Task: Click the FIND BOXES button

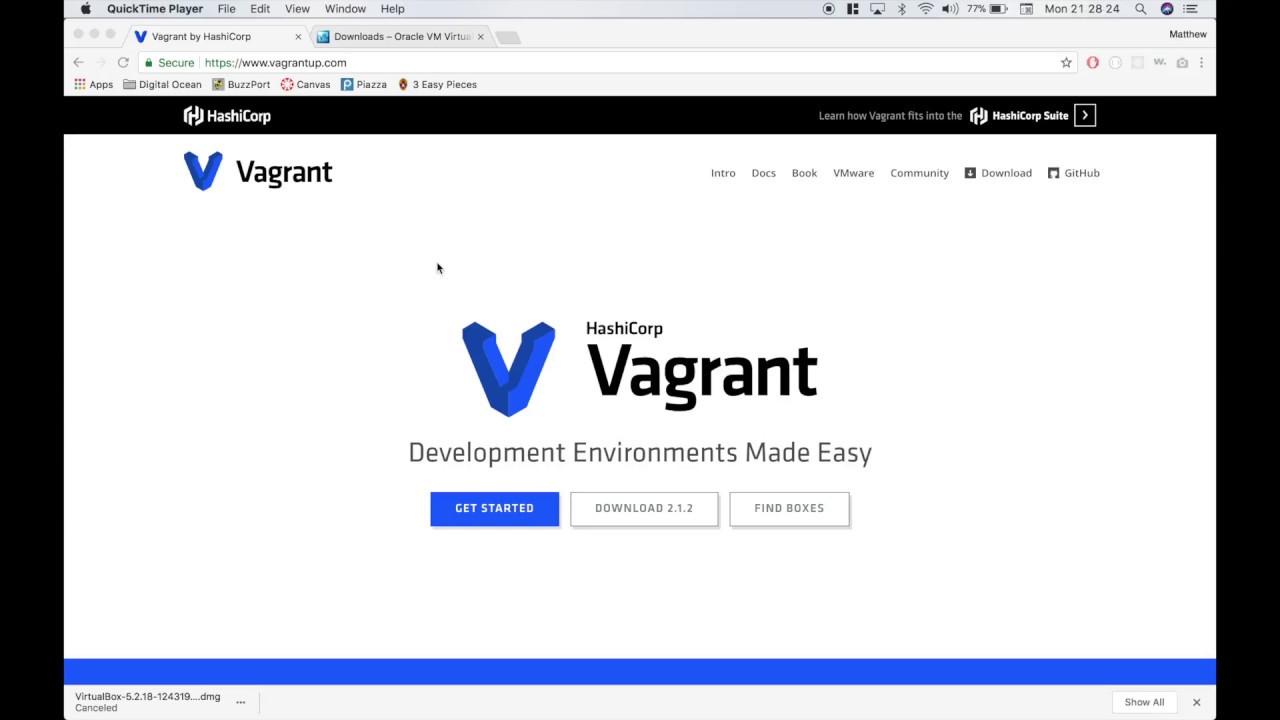Action: point(789,508)
